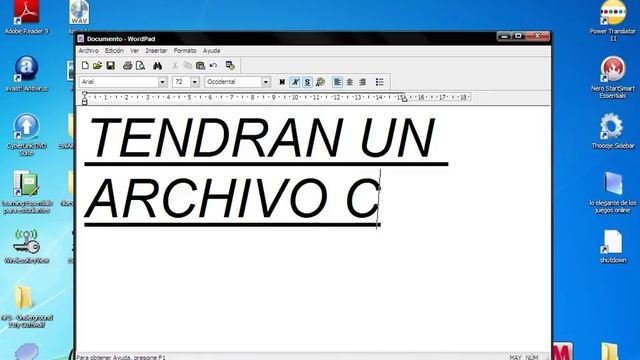Open the Archivo menu
This screenshot has height=360, width=640.
[89, 51]
